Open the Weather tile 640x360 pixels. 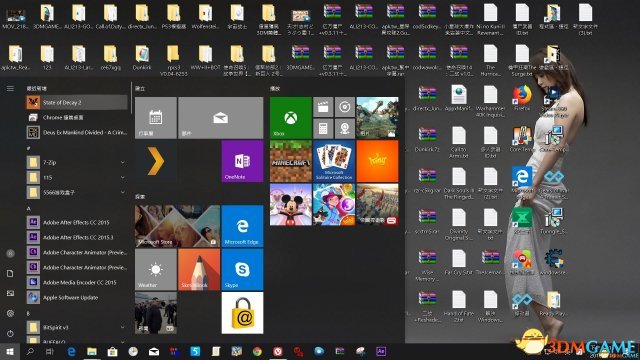(x=156, y=269)
